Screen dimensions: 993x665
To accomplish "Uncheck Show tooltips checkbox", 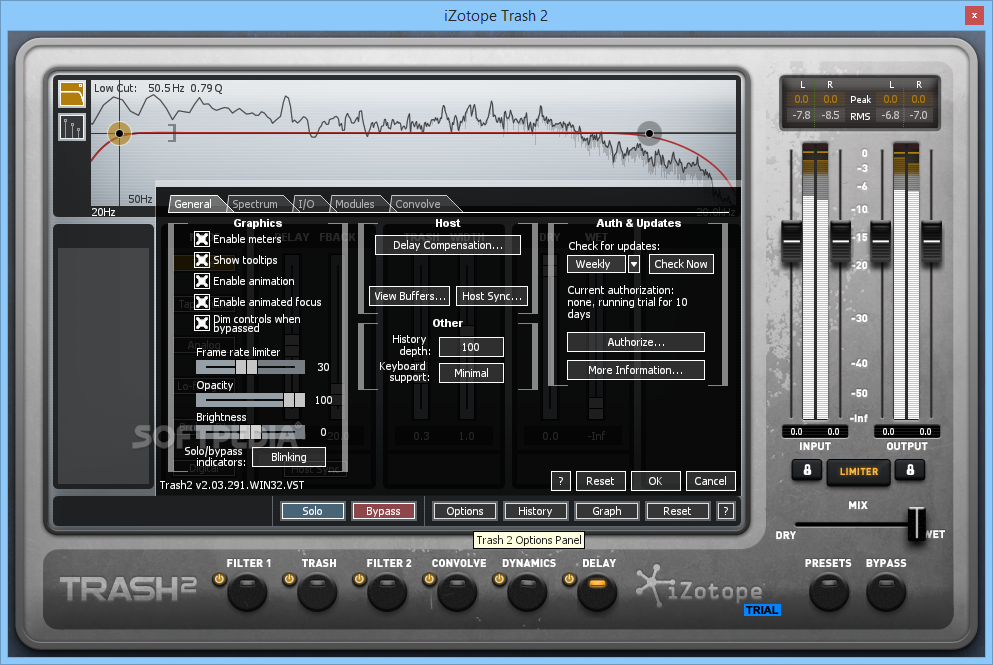I will [202, 260].
